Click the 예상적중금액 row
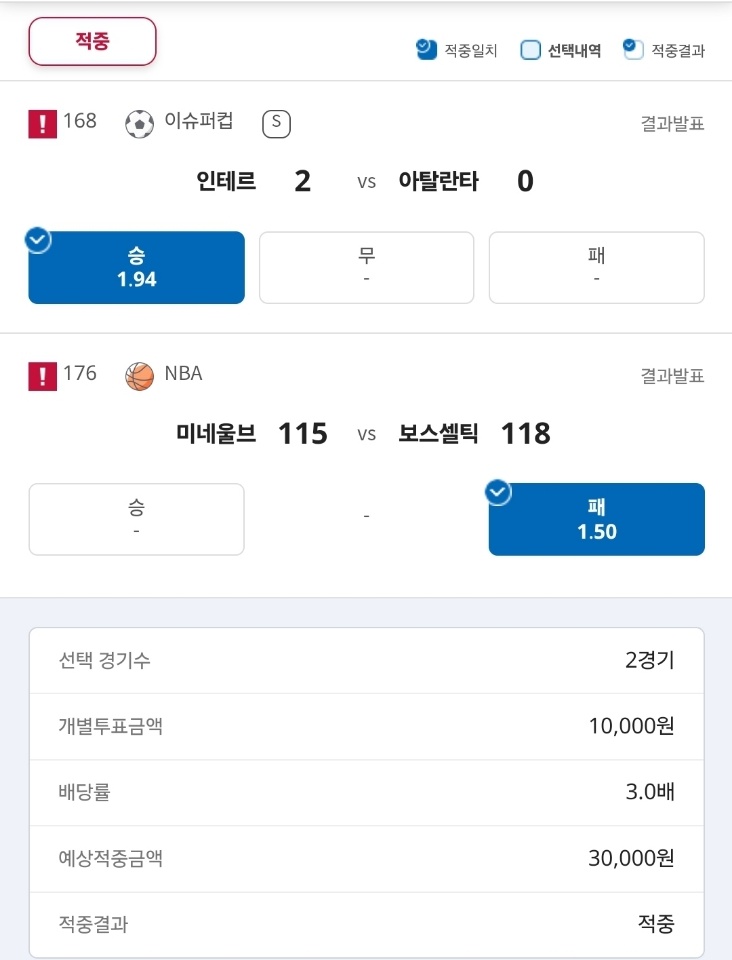 367,858
